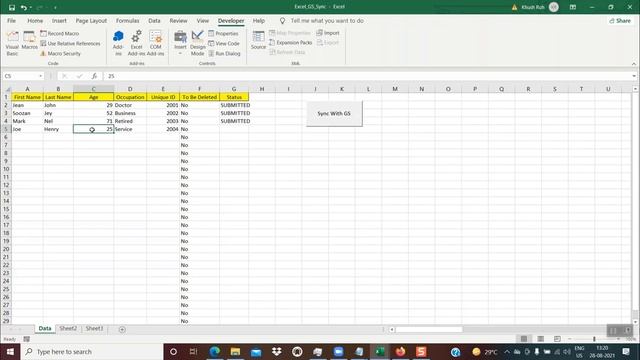Switch to the View tab
The width and height of the screenshot is (640, 360).
point(202,20)
